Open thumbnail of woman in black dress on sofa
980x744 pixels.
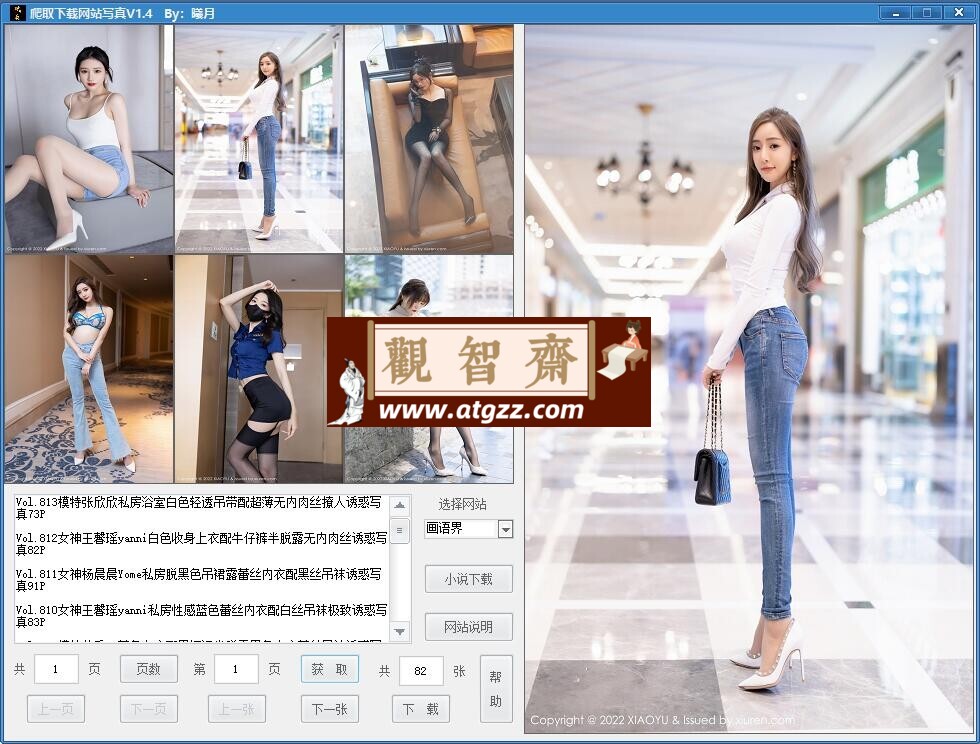429,139
